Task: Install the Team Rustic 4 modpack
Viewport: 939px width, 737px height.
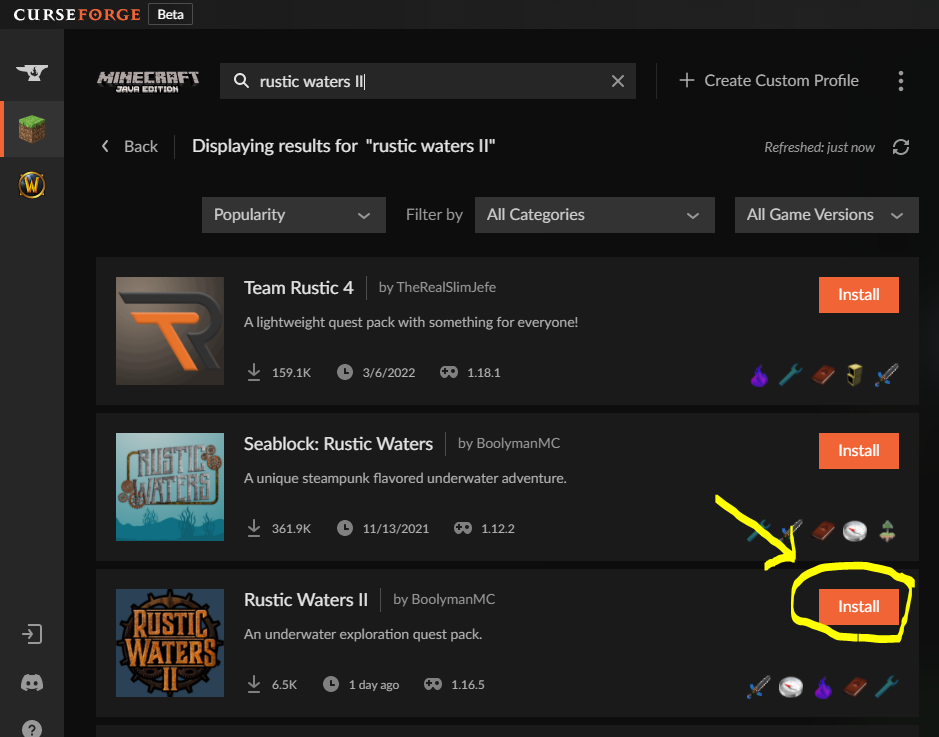Action: pyautogui.click(x=858, y=295)
